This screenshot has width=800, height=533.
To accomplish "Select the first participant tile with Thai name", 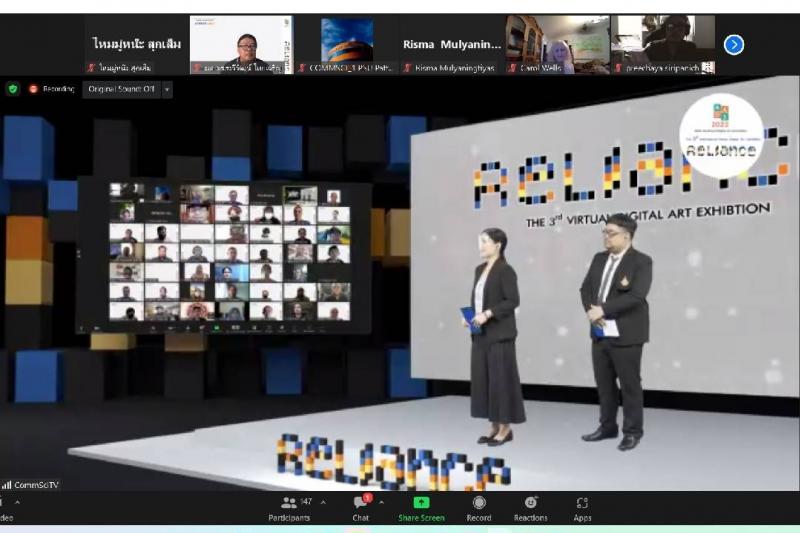I will pos(136,45).
